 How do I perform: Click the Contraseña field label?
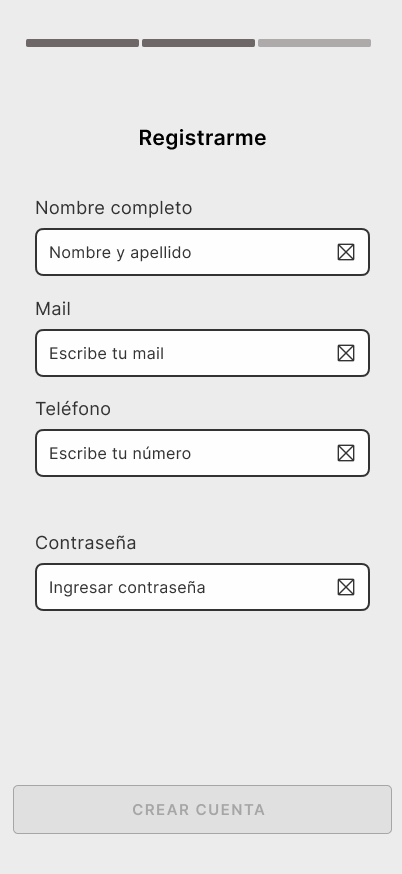pos(85,542)
